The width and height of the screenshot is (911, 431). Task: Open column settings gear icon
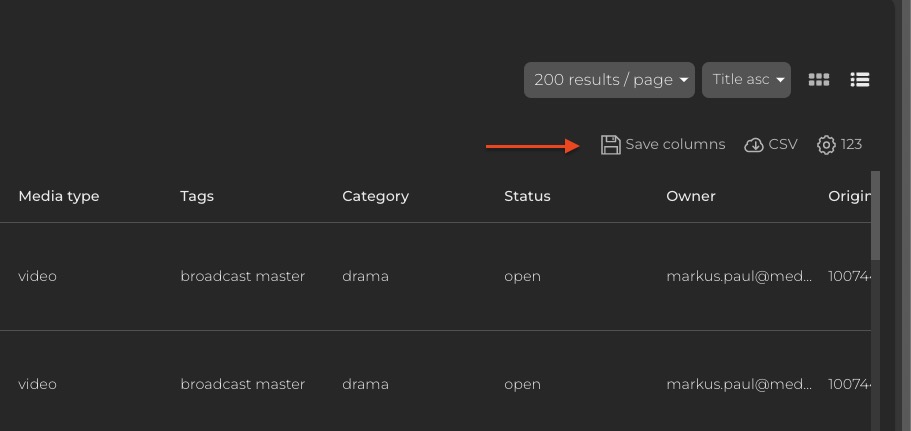point(826,145)
